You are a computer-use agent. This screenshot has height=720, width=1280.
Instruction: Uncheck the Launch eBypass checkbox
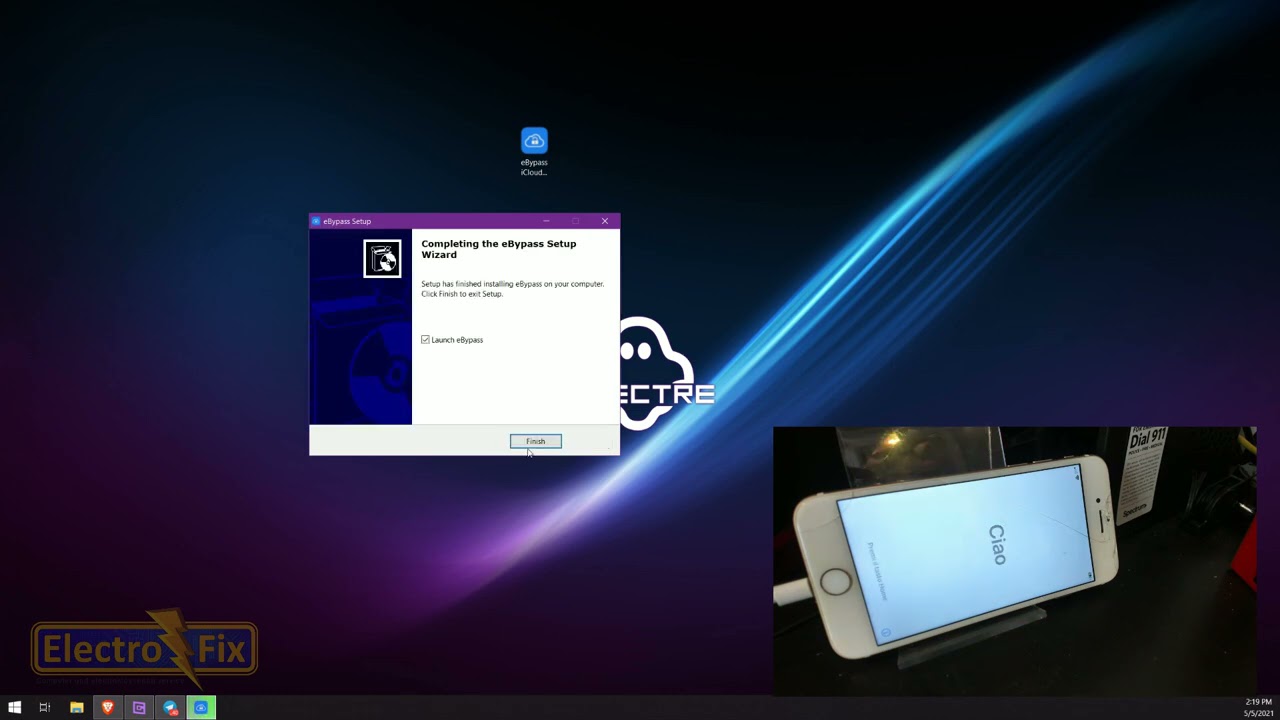(x=426, y=340)
